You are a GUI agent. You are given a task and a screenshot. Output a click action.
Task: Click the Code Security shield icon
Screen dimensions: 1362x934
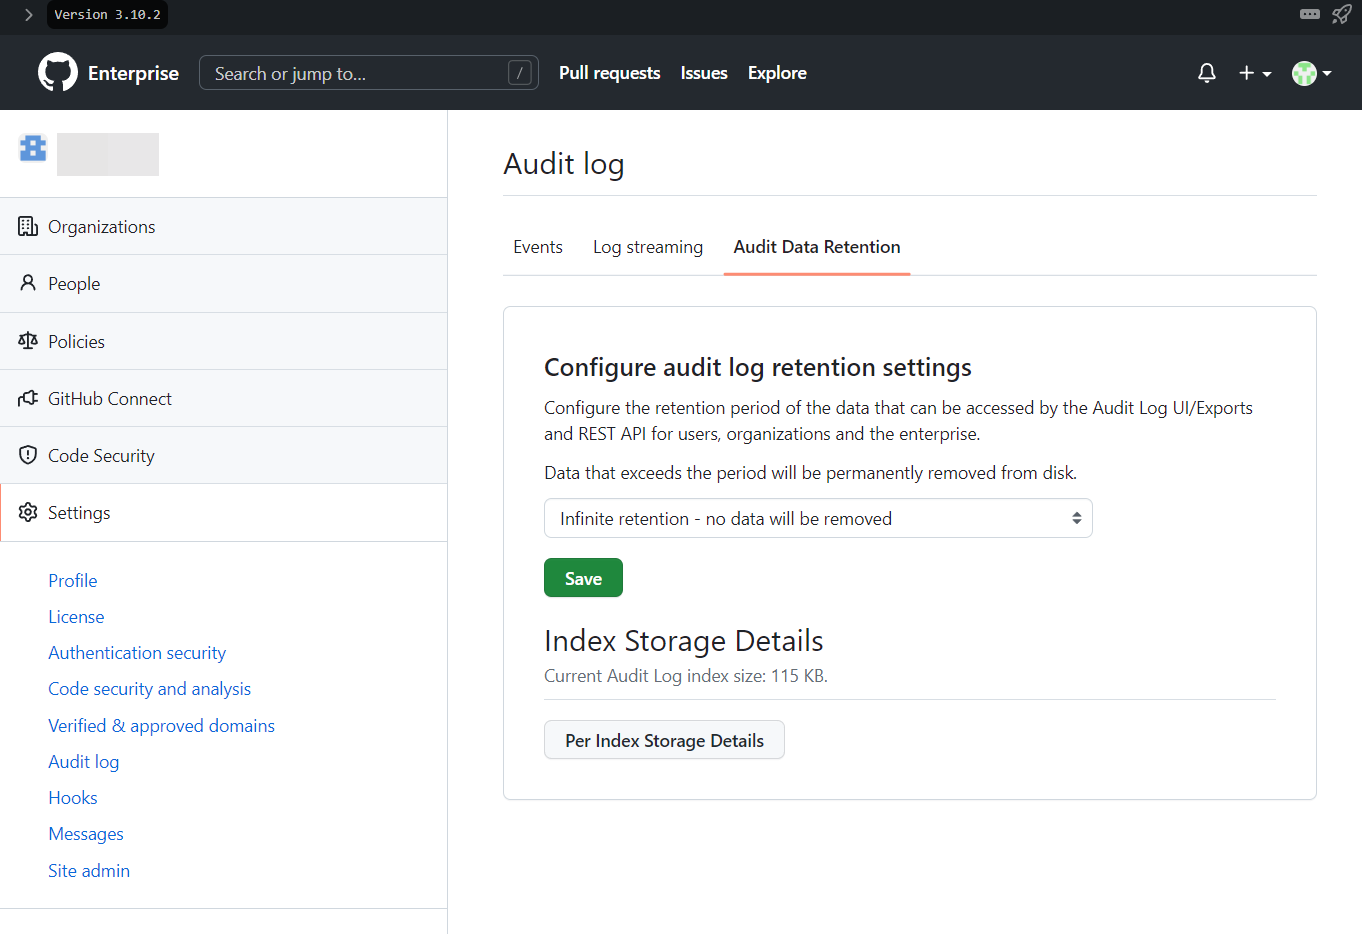click(x=28, y=455)
